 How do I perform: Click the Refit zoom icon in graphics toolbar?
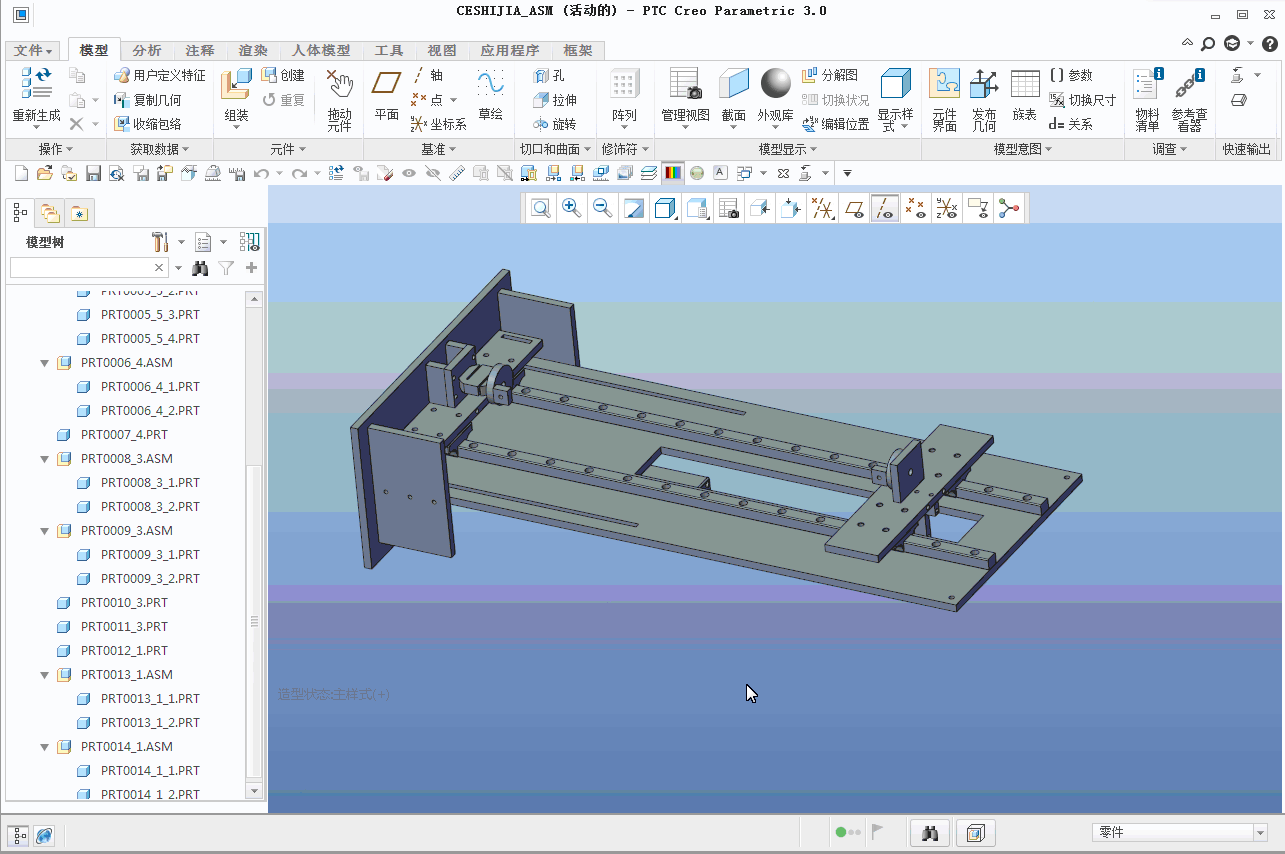[x=541, y=208]
